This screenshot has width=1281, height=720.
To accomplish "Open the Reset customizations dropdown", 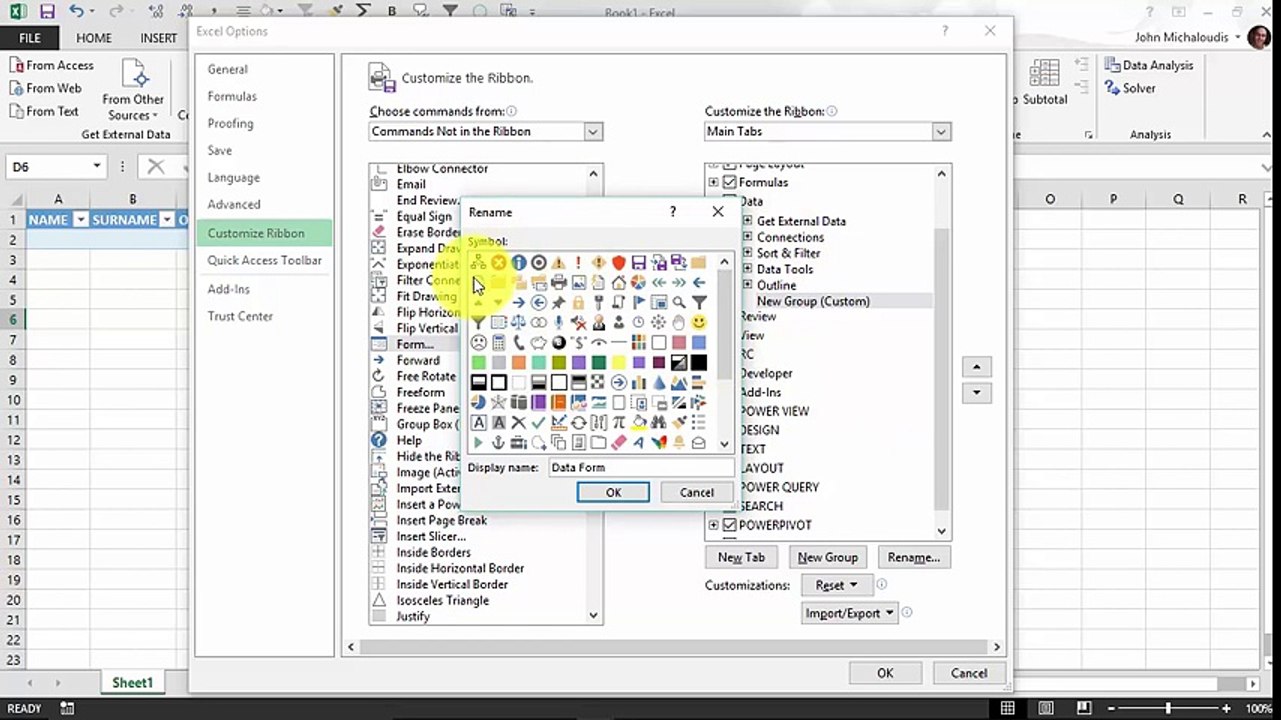I will coord(836,585).
